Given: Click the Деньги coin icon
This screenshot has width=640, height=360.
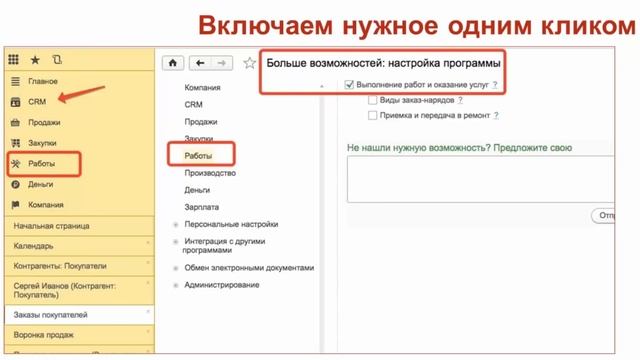Looking at the screenshot, I should click(x=16, y=184).
